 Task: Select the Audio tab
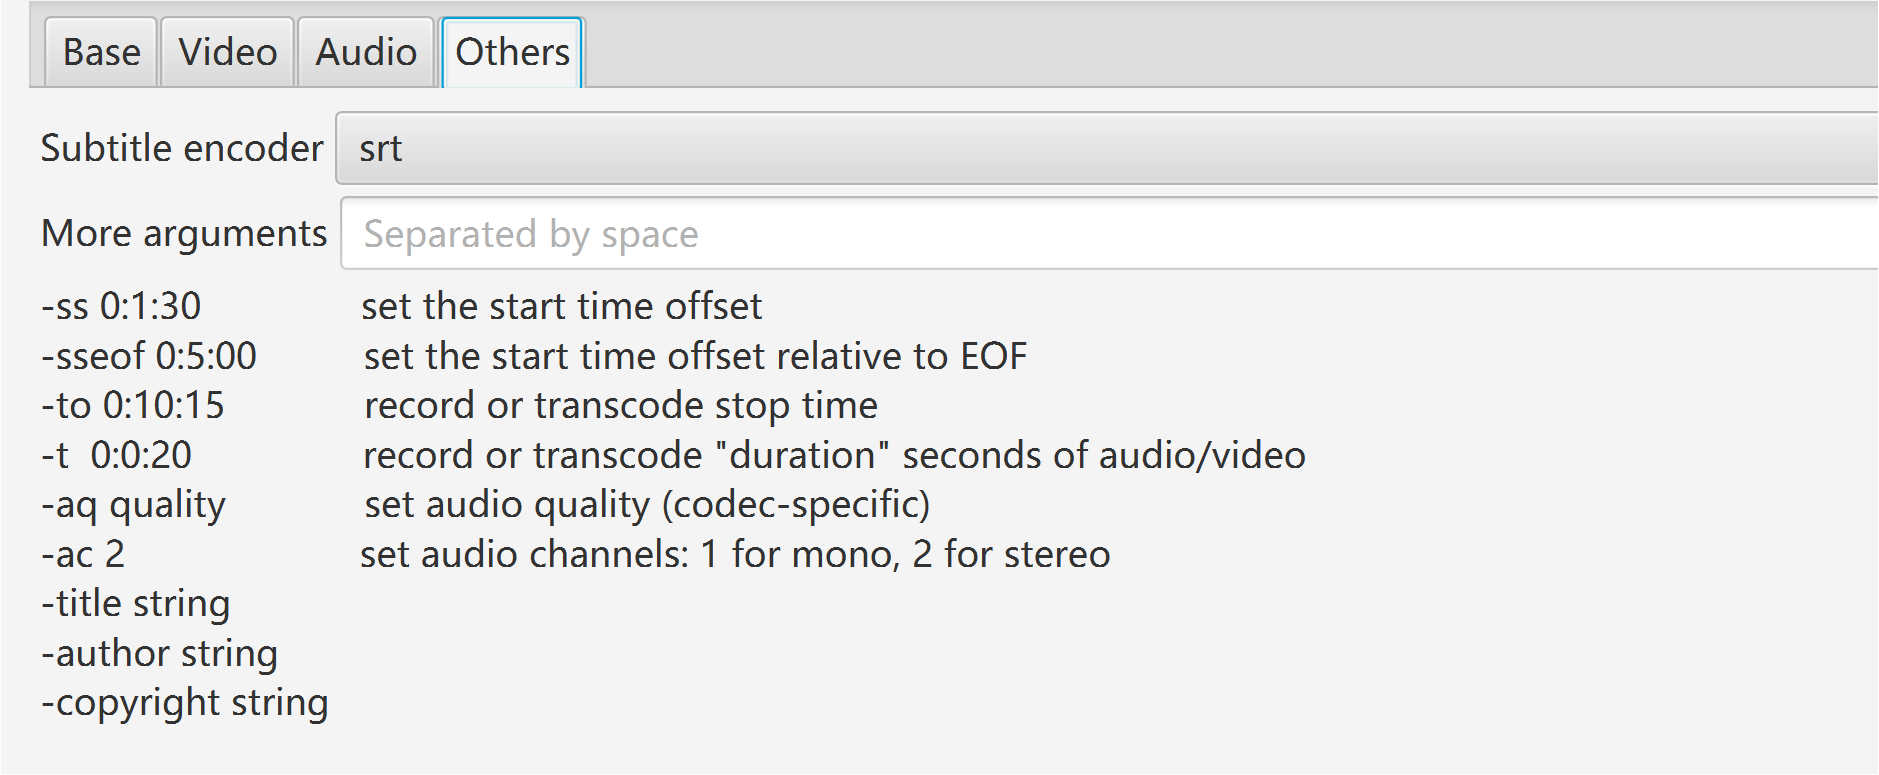coord(366,53)
